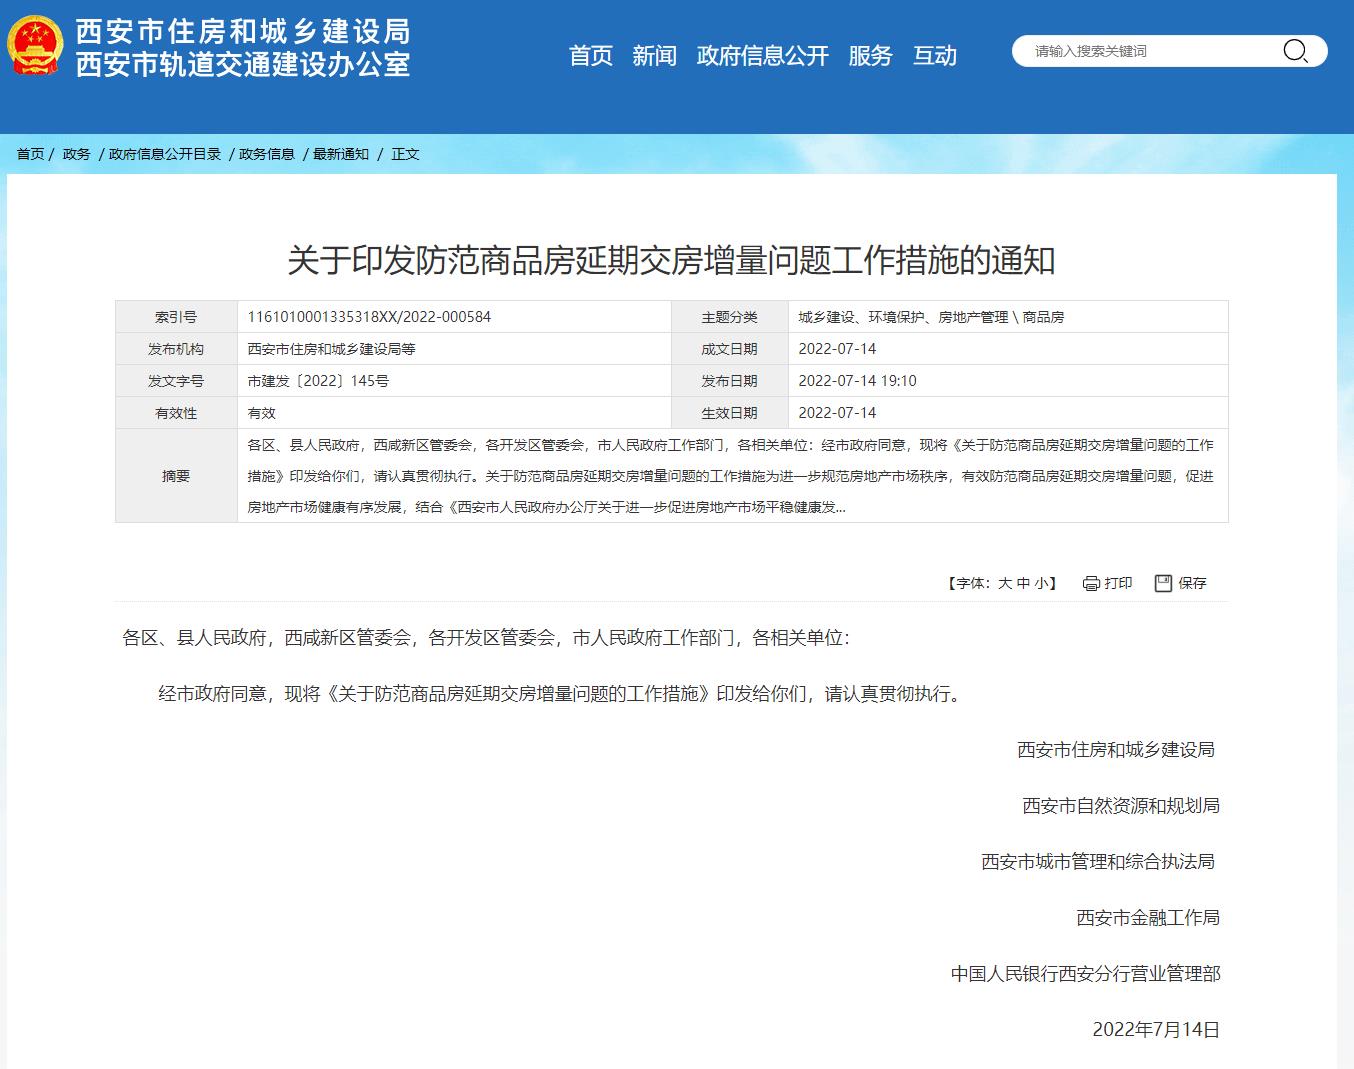The width and height of the screenshot is (1354, 1069).
Task: Click the 打印 text button
Action: (x=1119, y=583)
